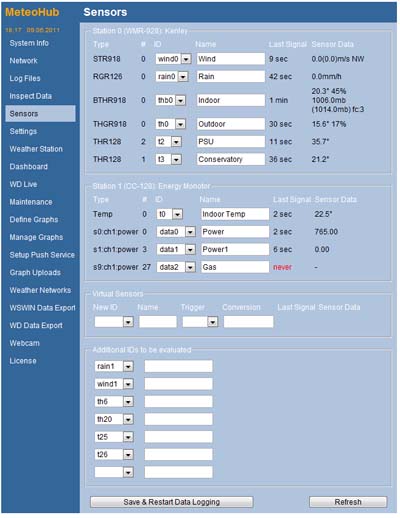The height and width of the screenshot is (518, 400).
Task: Edit the Outdoor name field
Action: [x=231, y=124]
